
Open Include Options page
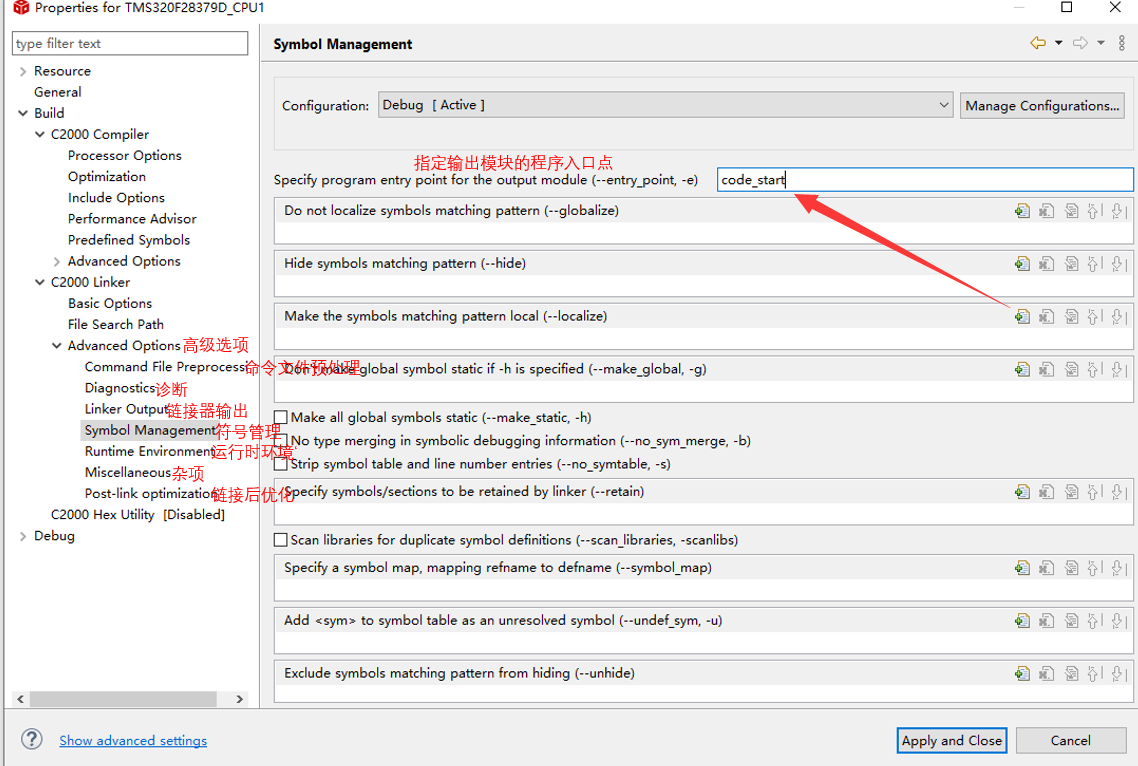(x=116, y=197)
